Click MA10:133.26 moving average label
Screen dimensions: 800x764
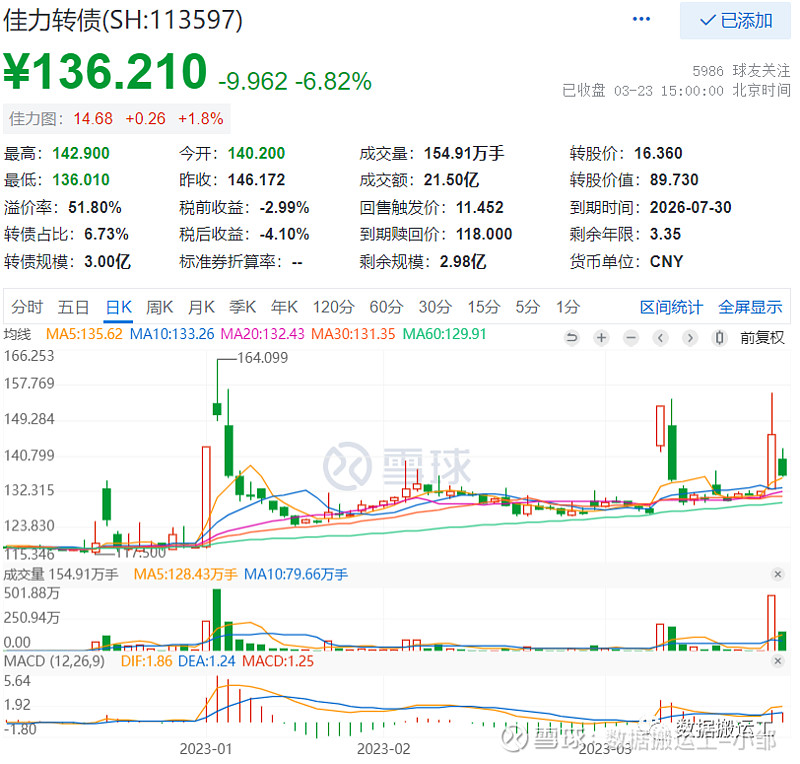(172, 334)
